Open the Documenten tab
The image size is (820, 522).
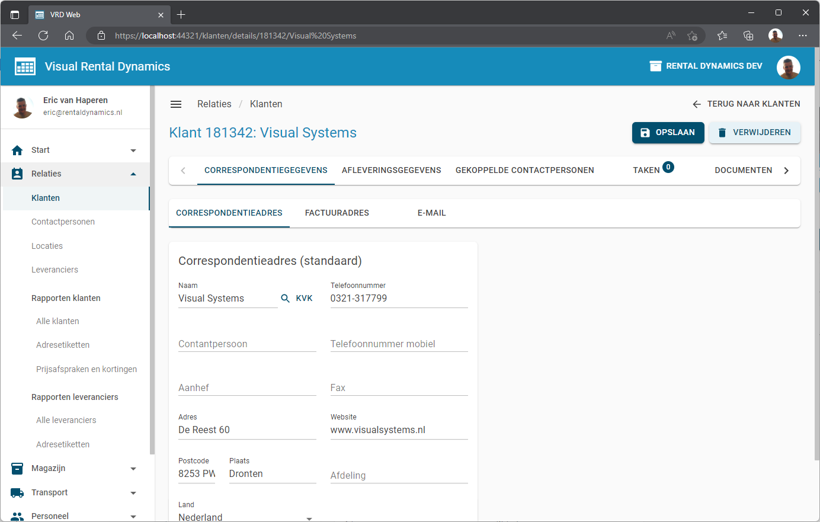pos(743,171)
